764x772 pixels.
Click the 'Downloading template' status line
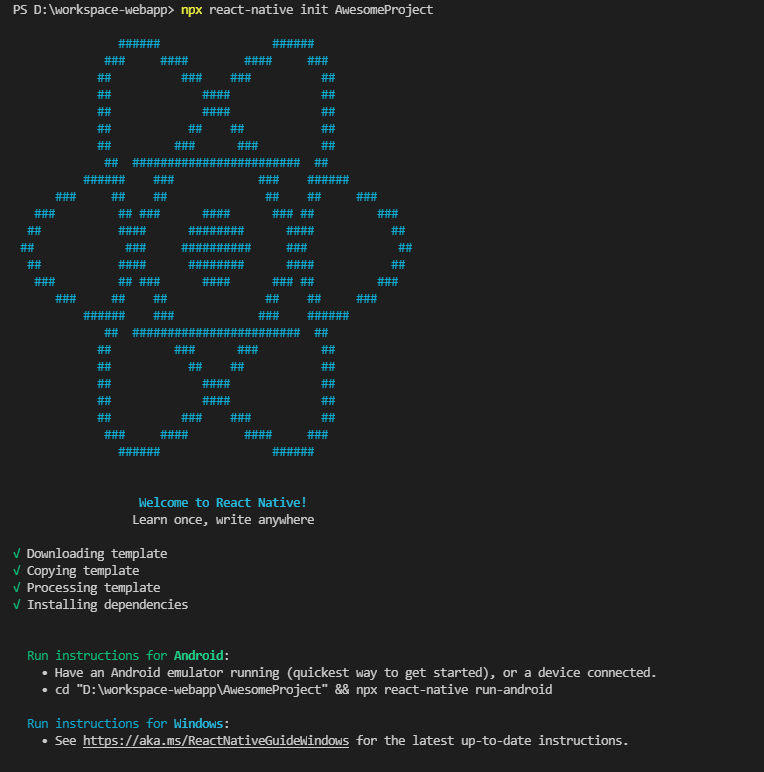click(97, 554)
